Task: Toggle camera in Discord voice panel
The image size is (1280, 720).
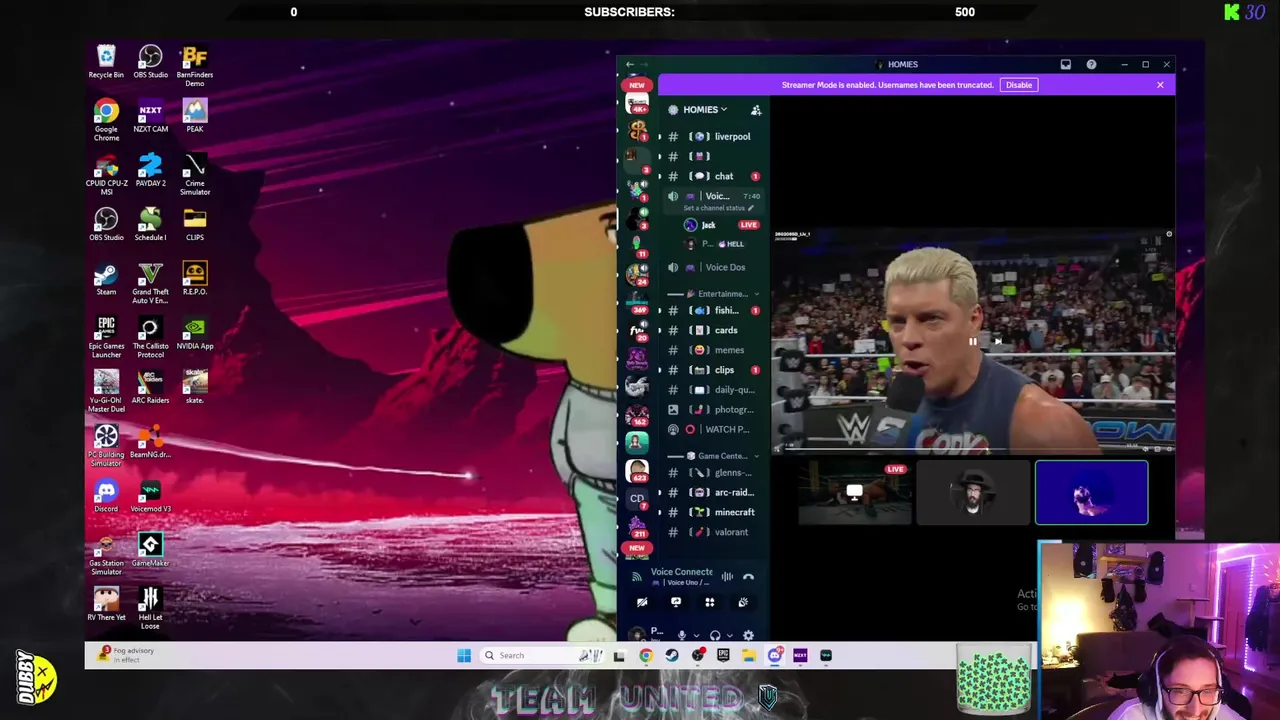Action: pos(642,602)
